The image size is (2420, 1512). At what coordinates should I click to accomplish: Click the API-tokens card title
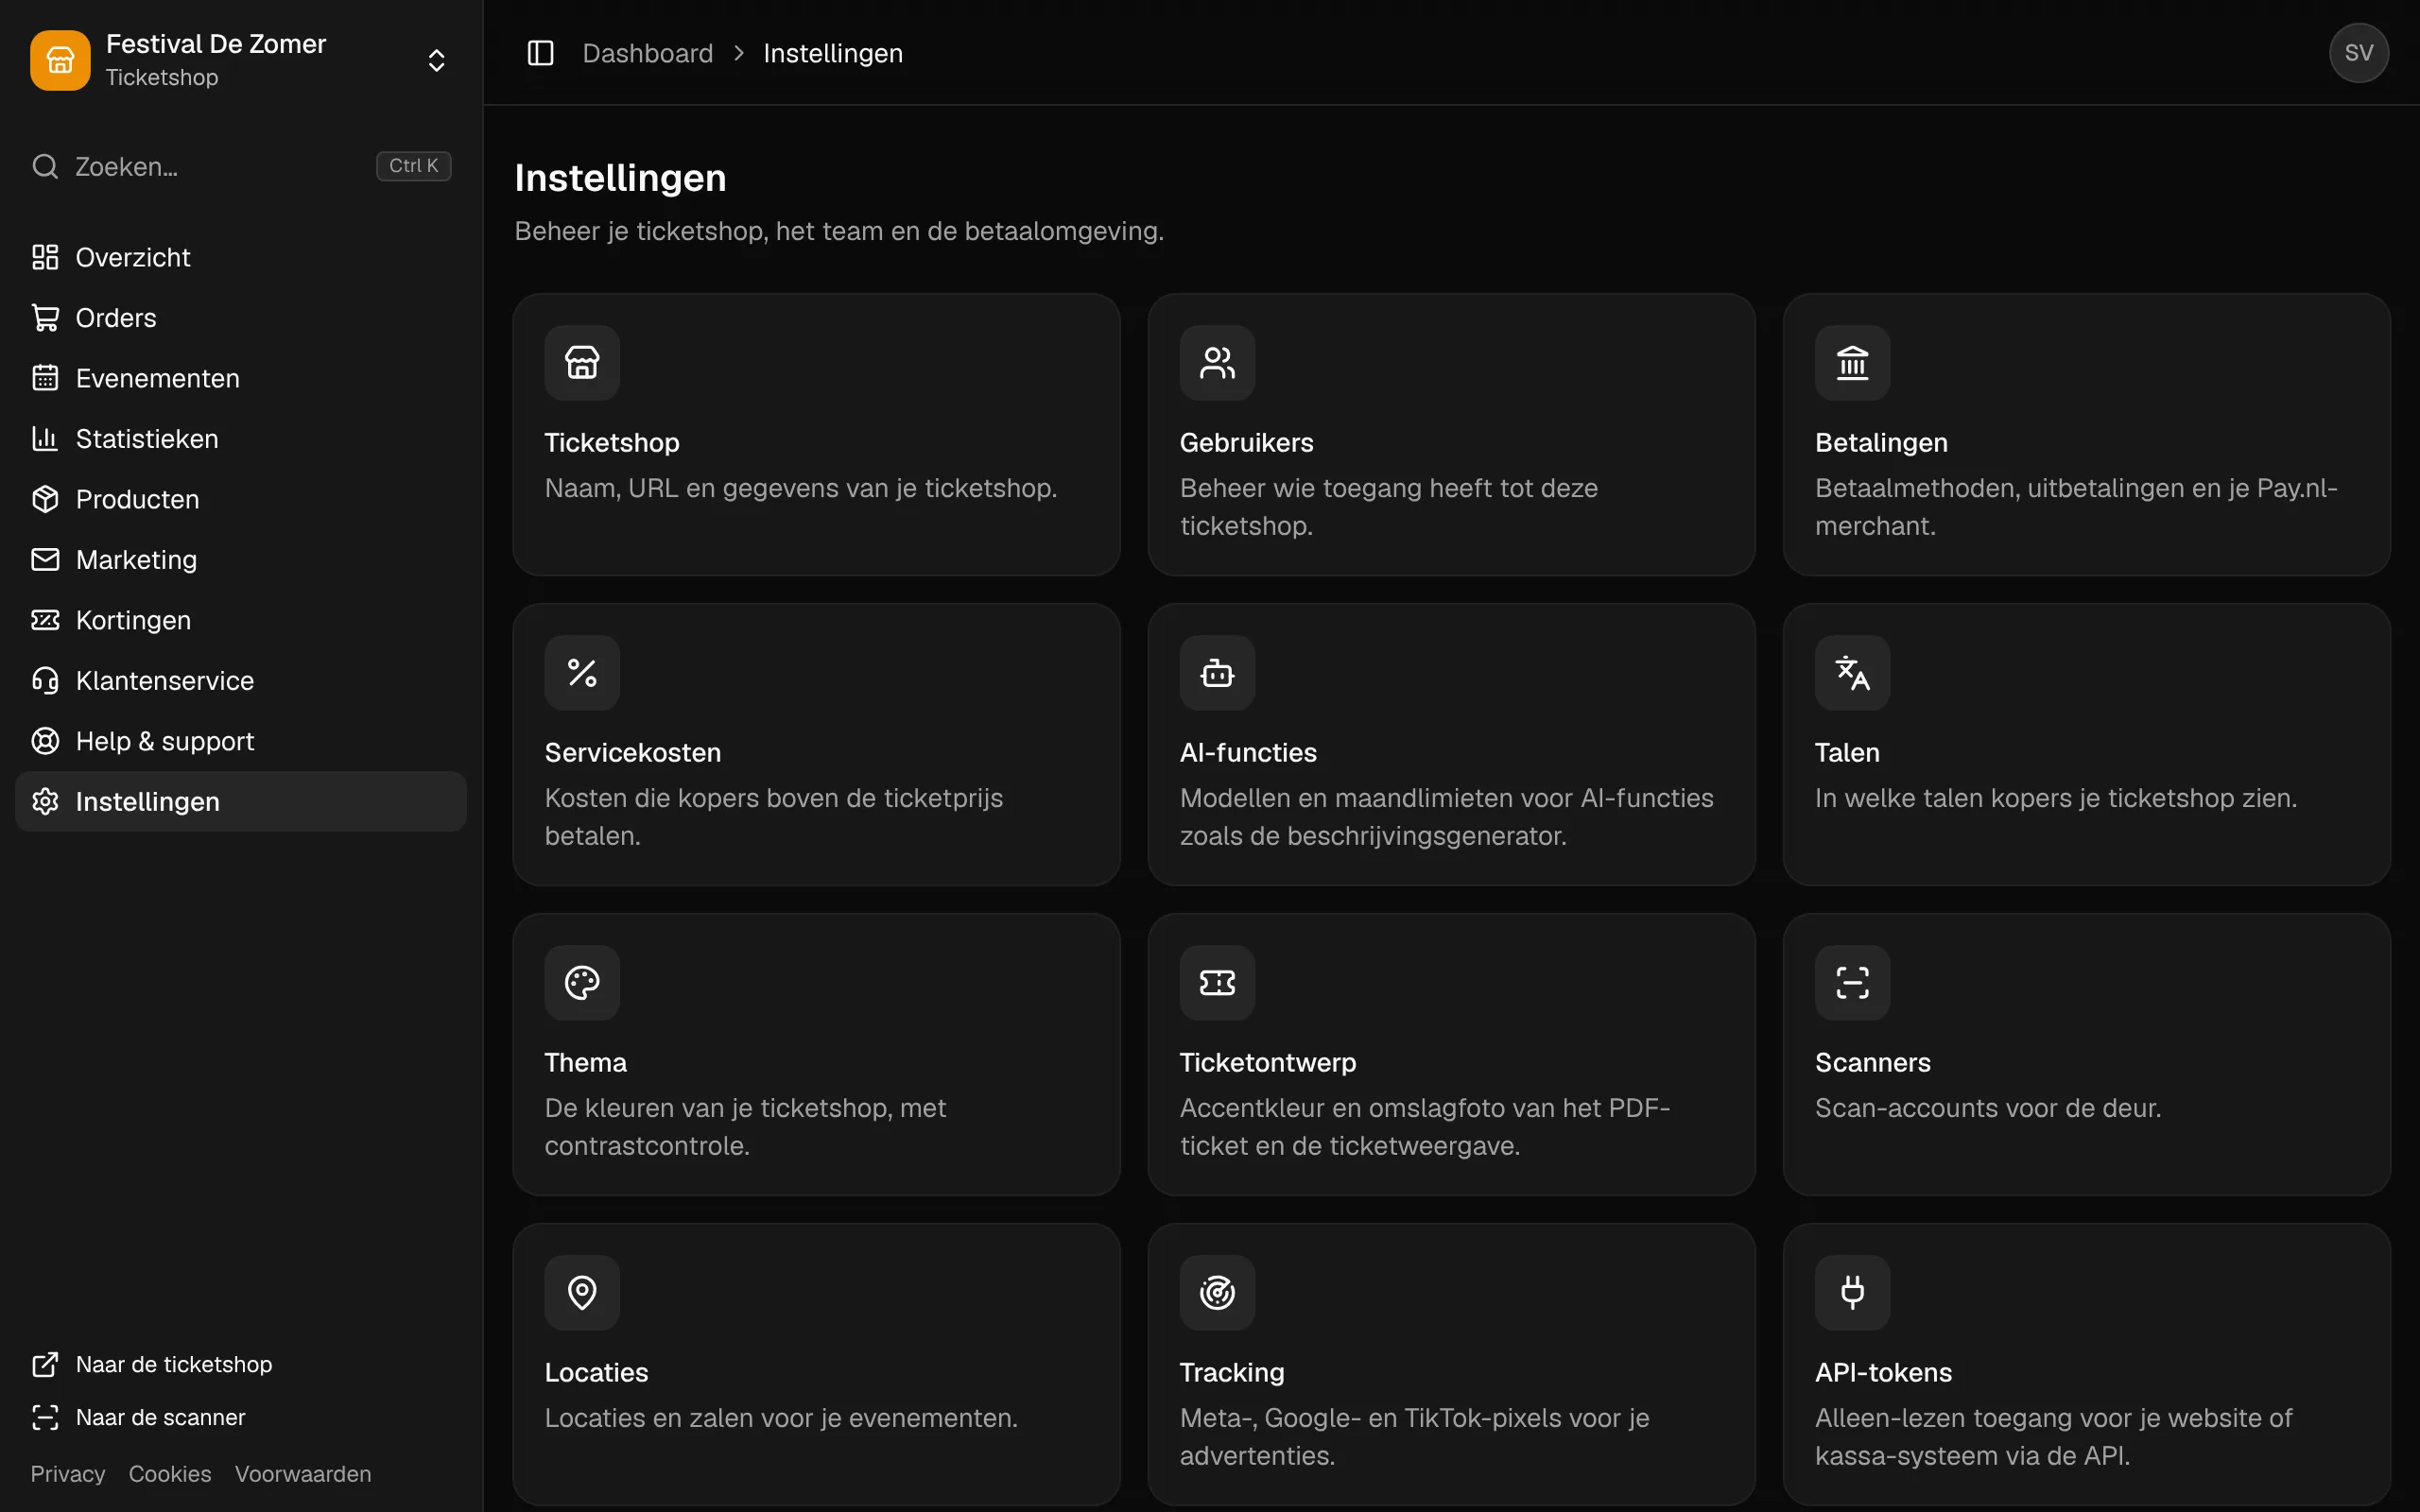1883,1373
